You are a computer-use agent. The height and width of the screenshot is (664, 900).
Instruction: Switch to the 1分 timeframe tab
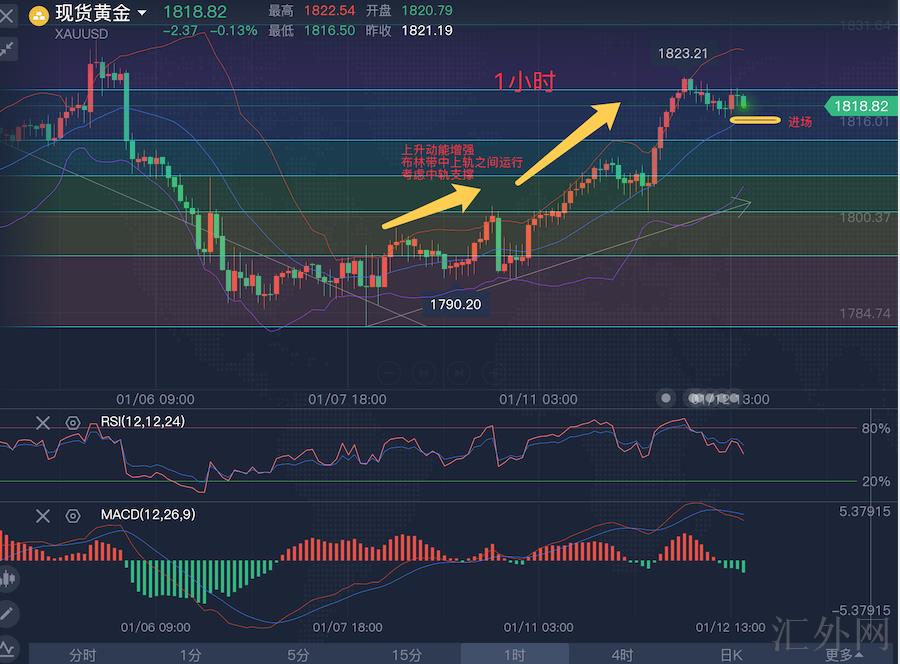(190, 655)
